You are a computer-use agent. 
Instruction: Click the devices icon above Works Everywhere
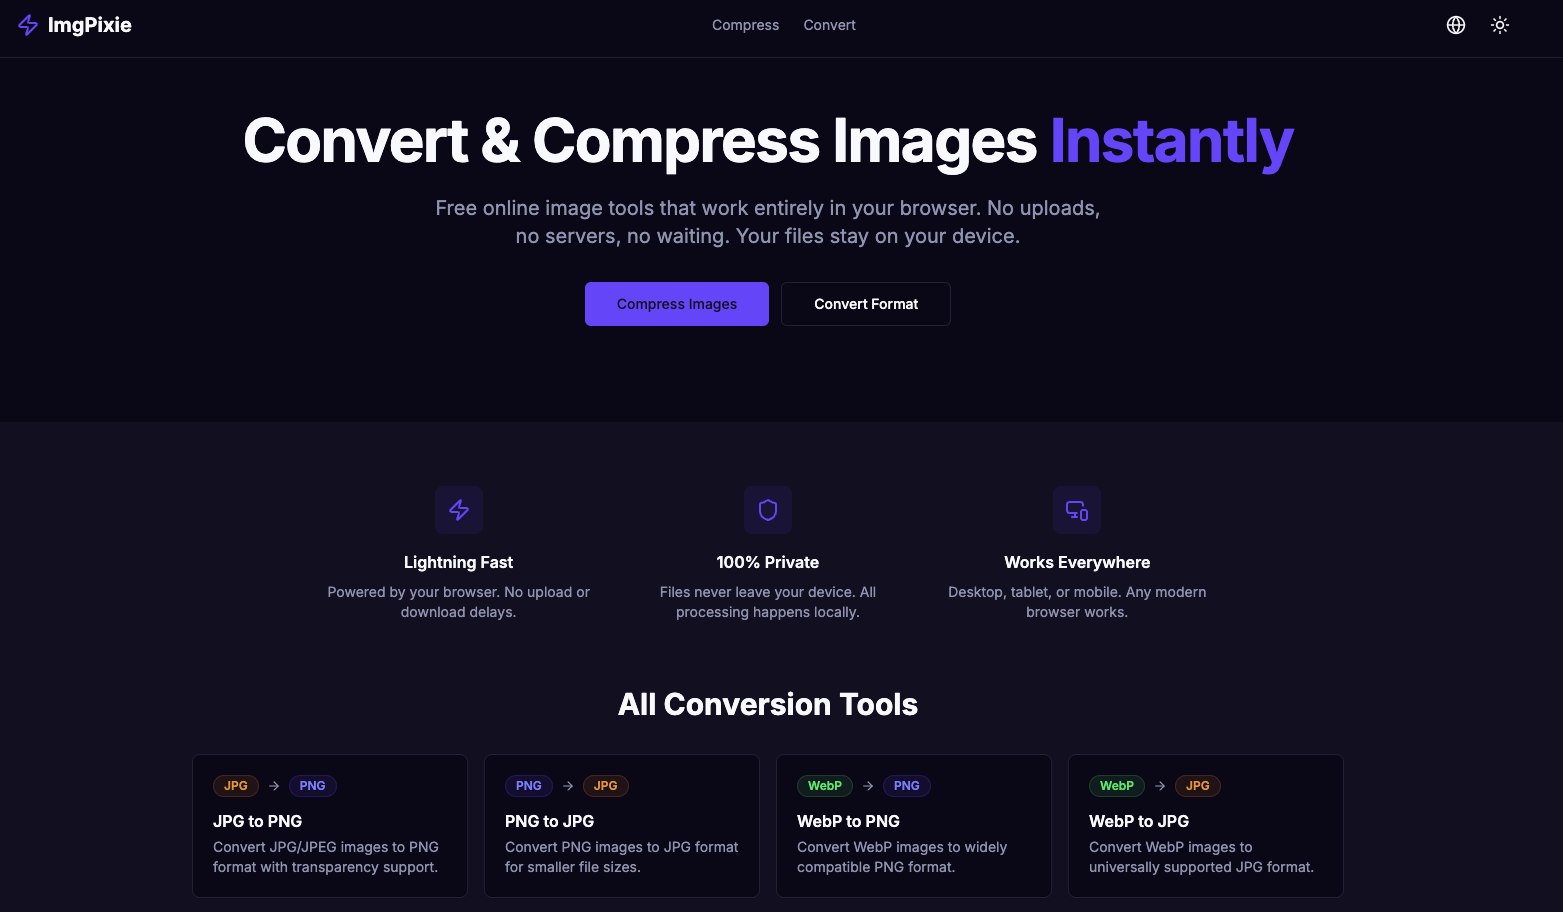point(1076,510)
